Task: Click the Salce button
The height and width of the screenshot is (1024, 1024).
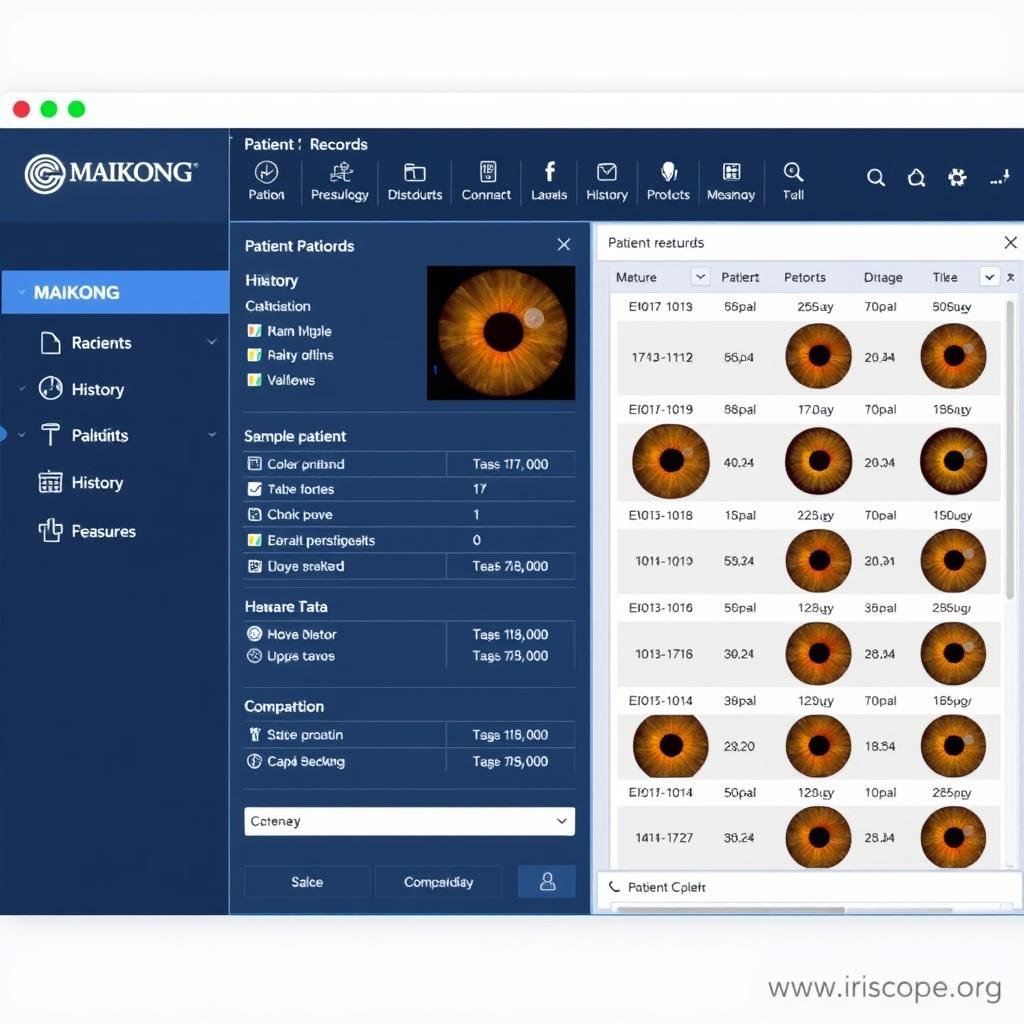Action: [x=307, y=882]
